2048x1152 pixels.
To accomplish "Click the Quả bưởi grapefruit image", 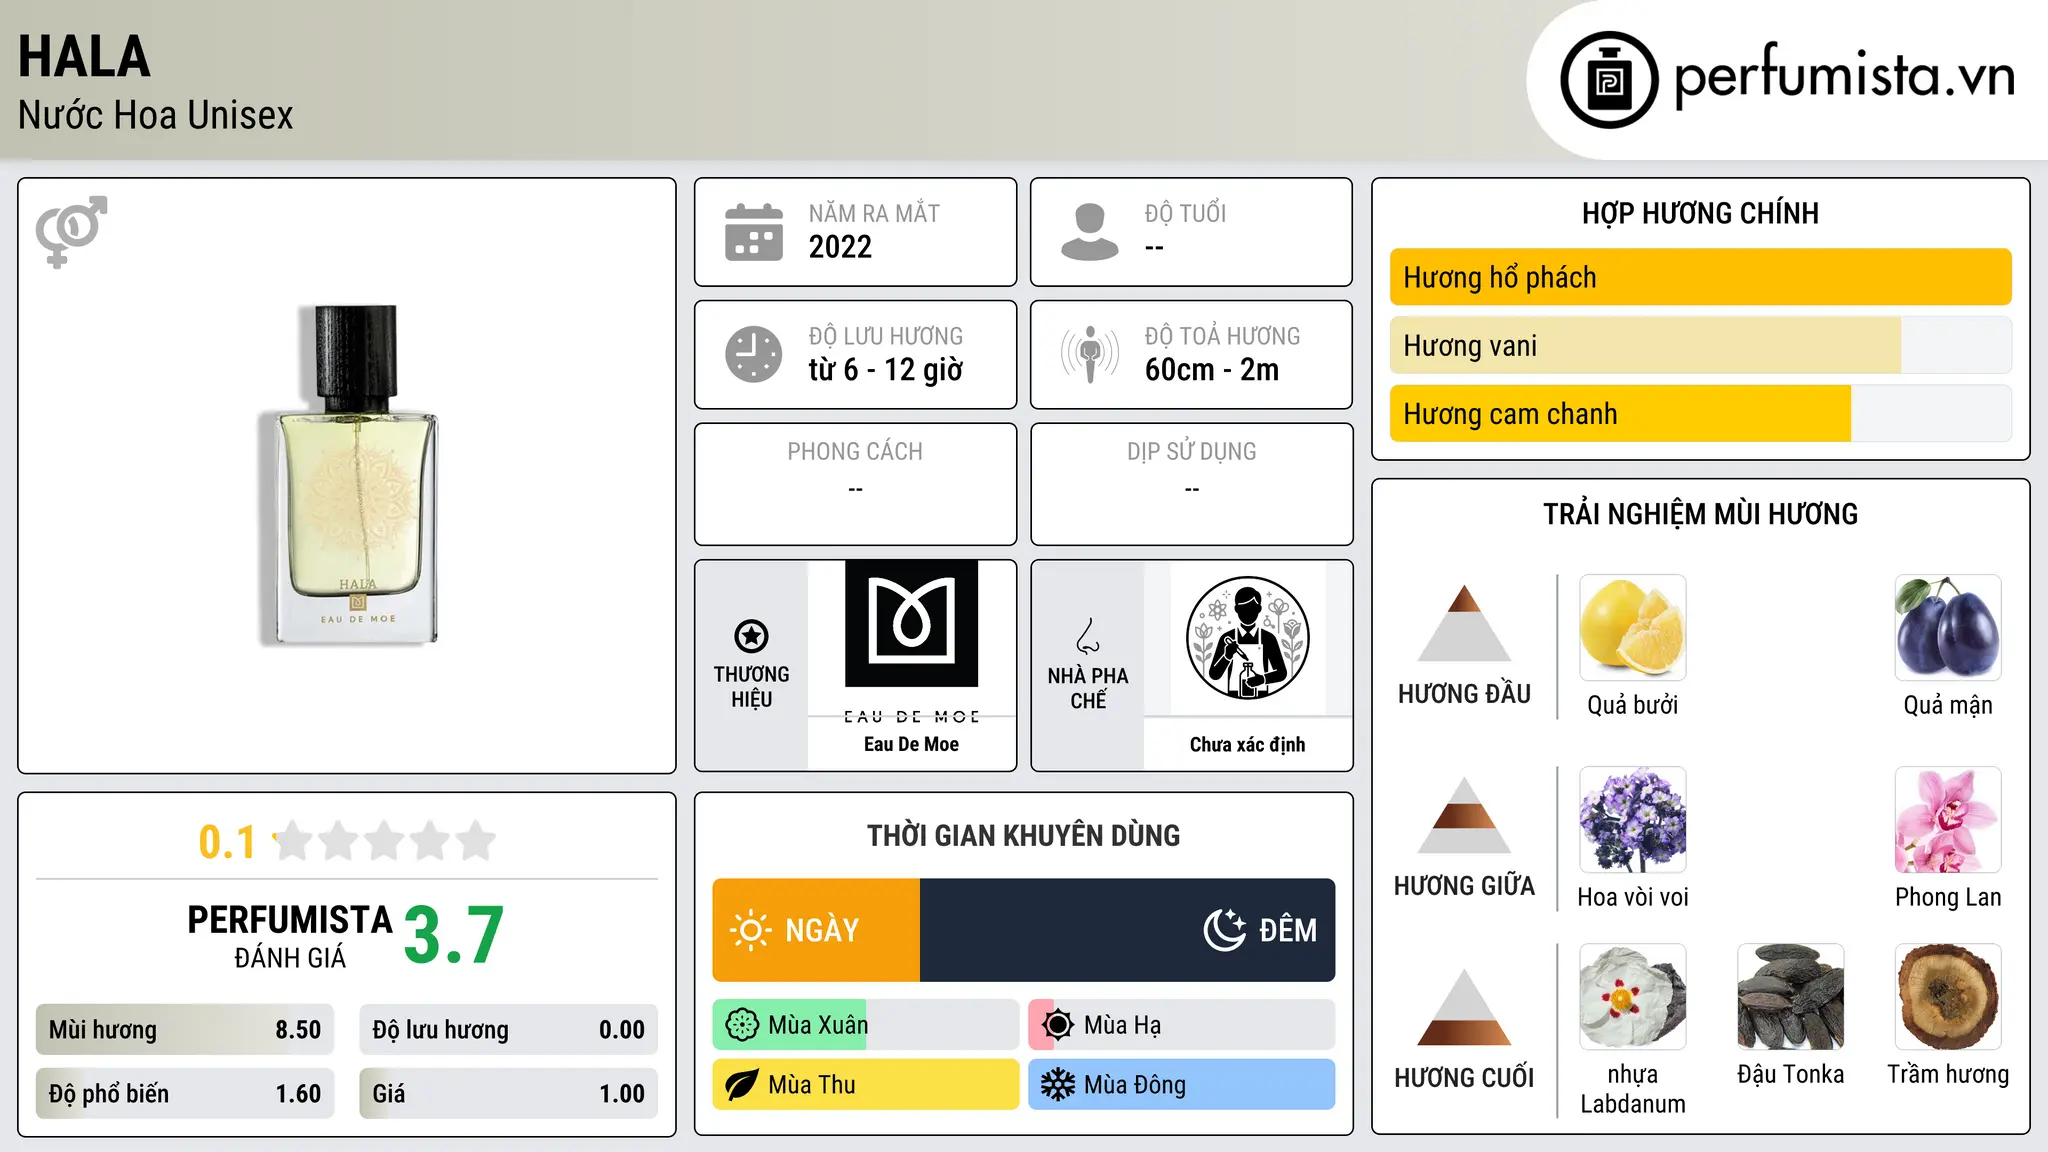I will point(1633,628).
